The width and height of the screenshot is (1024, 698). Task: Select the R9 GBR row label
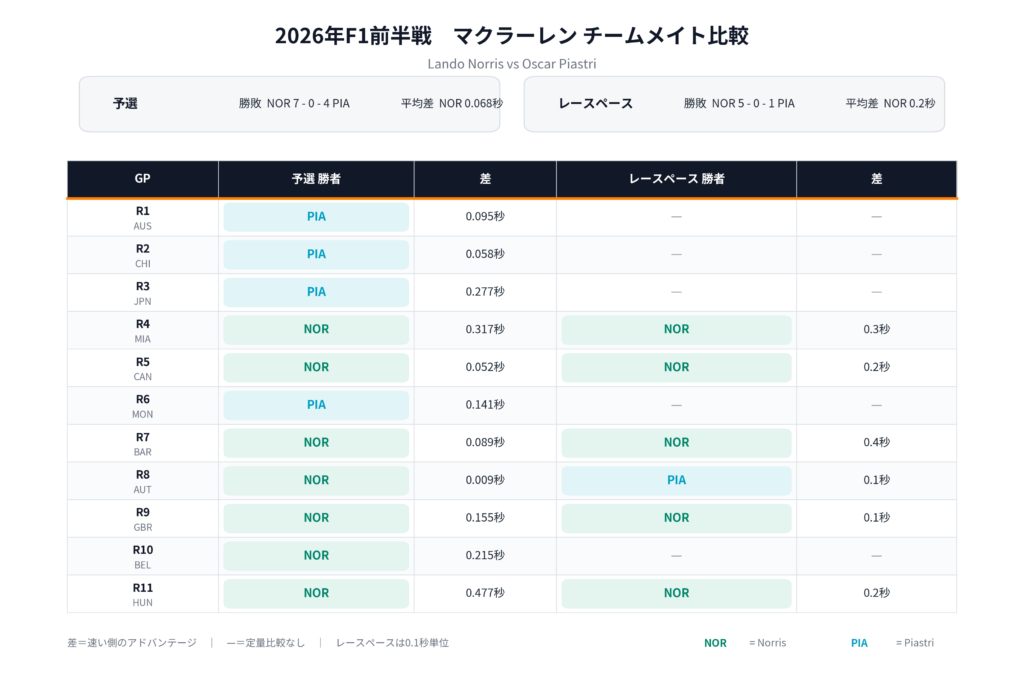(x=142, y=519)
